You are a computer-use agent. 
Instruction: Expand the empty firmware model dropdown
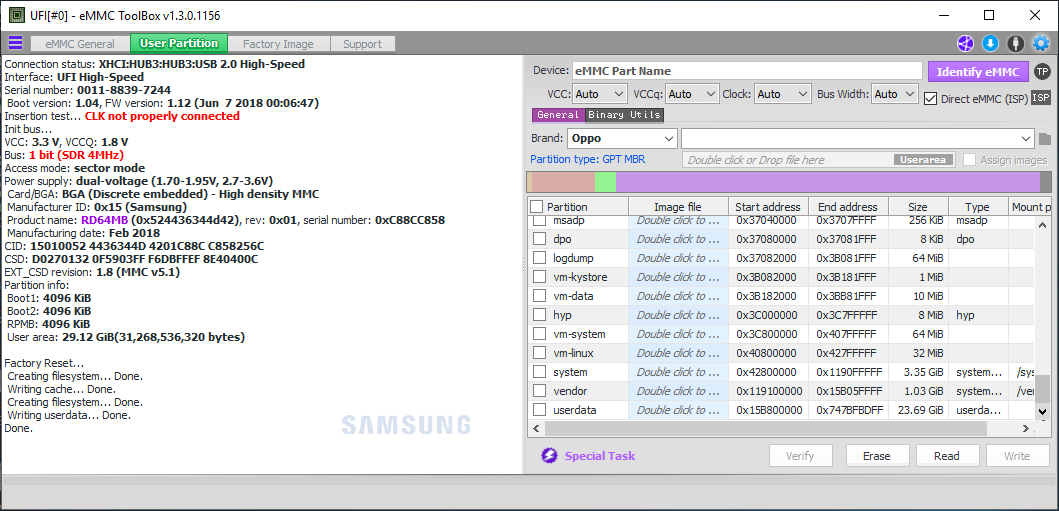coord(858,138)
